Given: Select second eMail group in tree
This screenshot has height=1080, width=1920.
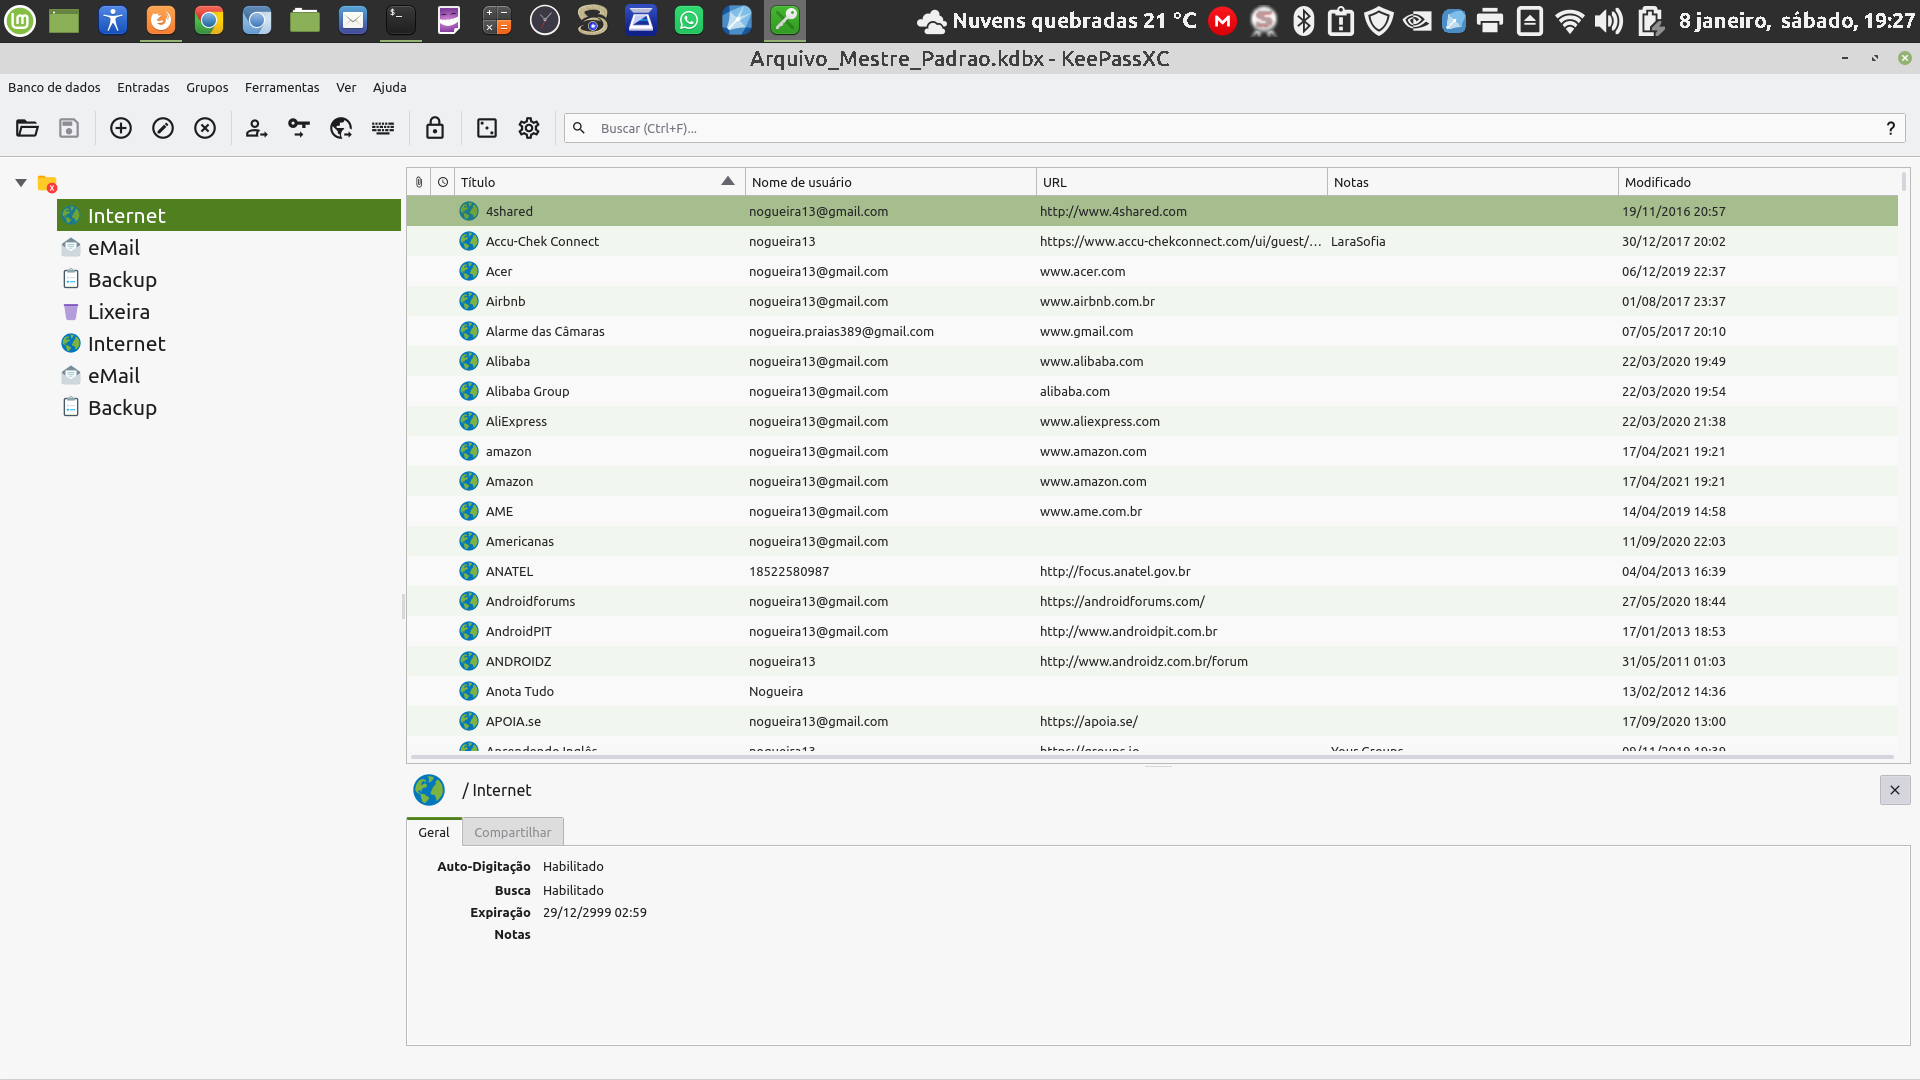Looking at the screenshot, I should click(x=230, y=375).
